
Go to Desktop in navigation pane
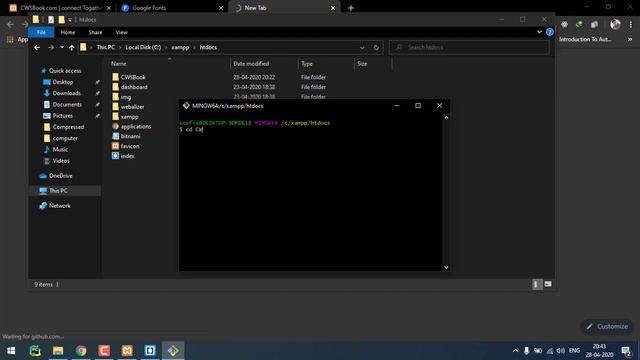click(62, 82)
